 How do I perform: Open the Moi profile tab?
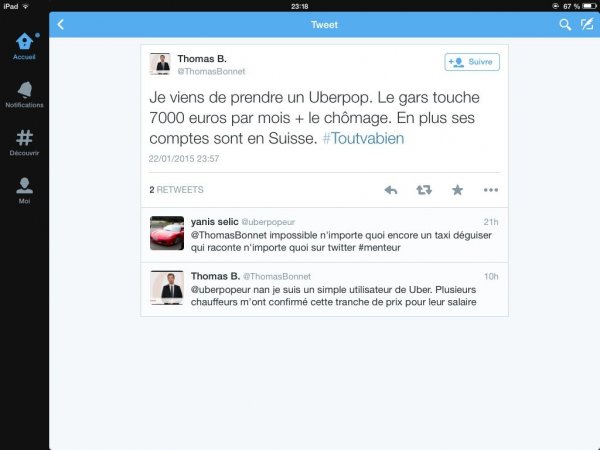click(24, 190)
